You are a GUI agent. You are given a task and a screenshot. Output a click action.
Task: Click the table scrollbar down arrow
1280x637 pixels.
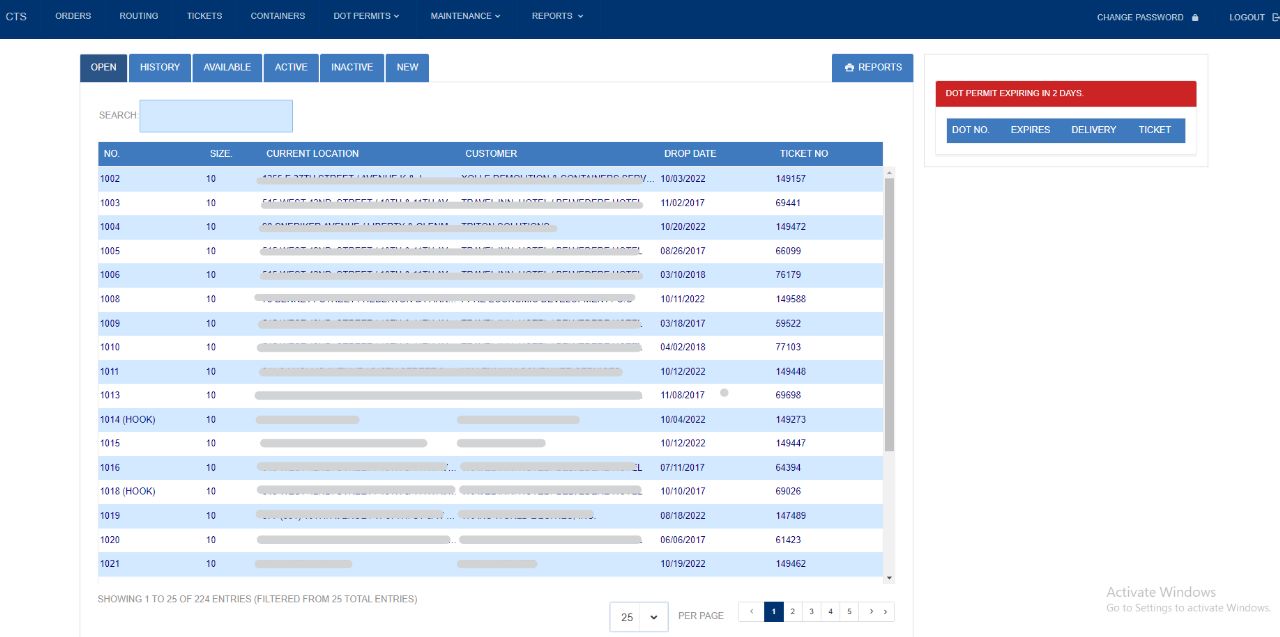coord(889,577)
